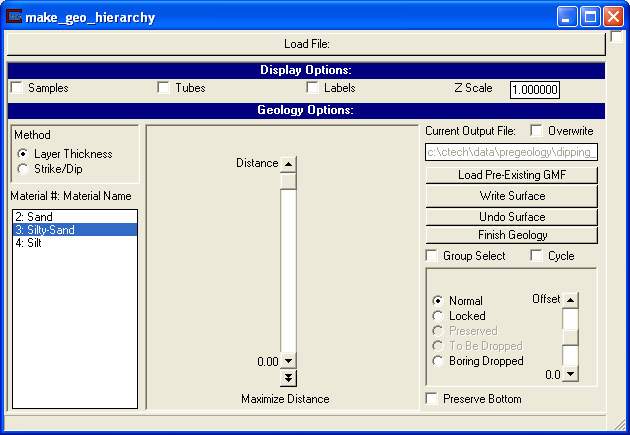Image resolution: width=630 pixels, height=435 pixels.
Task: Click the Current Output File path field
Action: click(x=511, y=152)
